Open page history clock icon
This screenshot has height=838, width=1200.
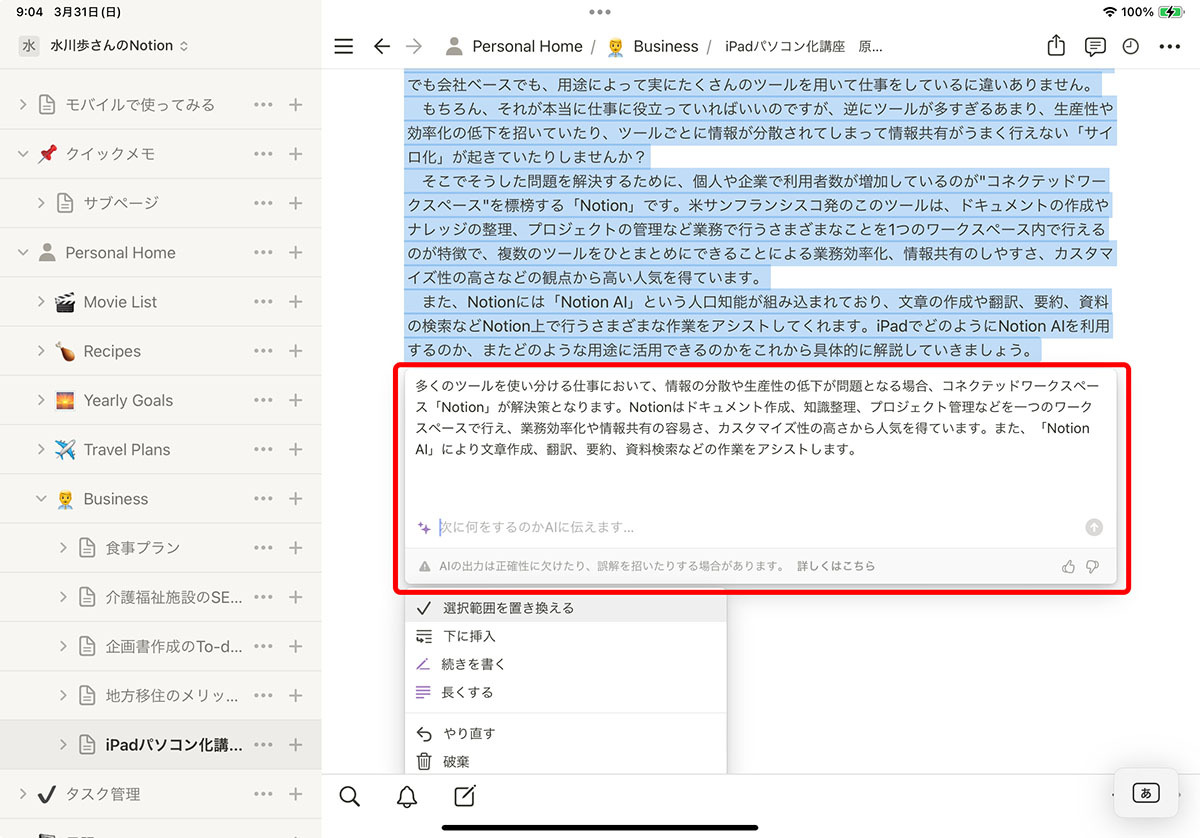pos(1131,46)
